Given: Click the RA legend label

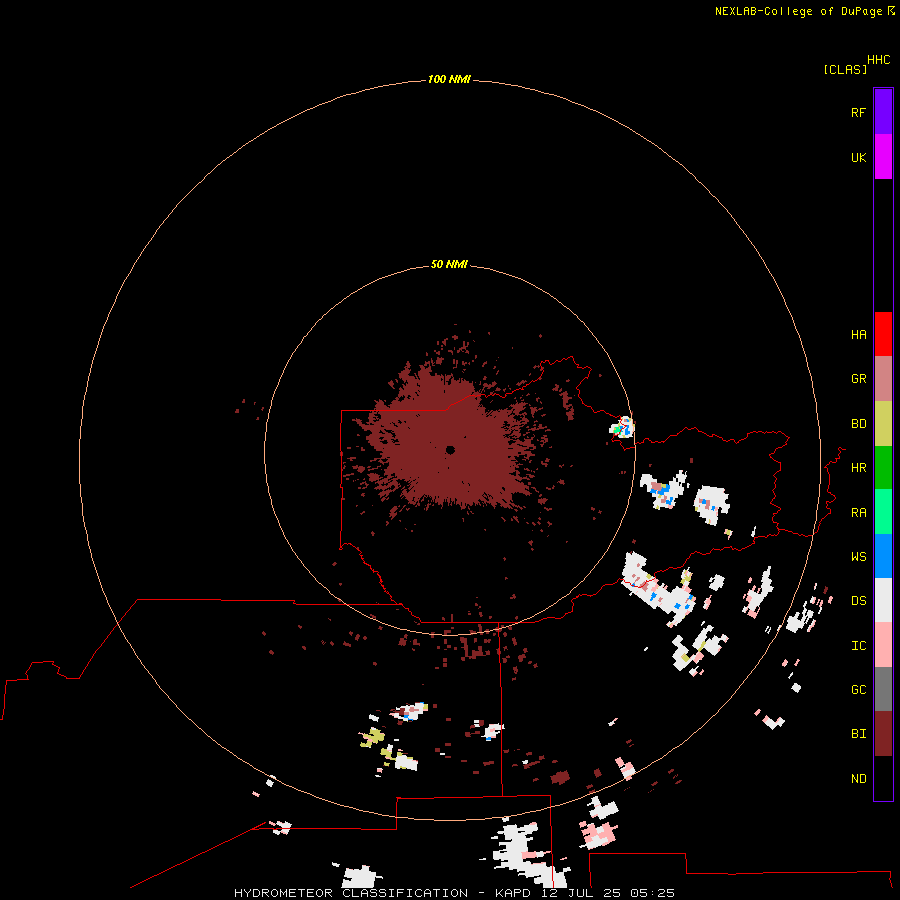Looking at the screenshot, I should pos(858,513).
